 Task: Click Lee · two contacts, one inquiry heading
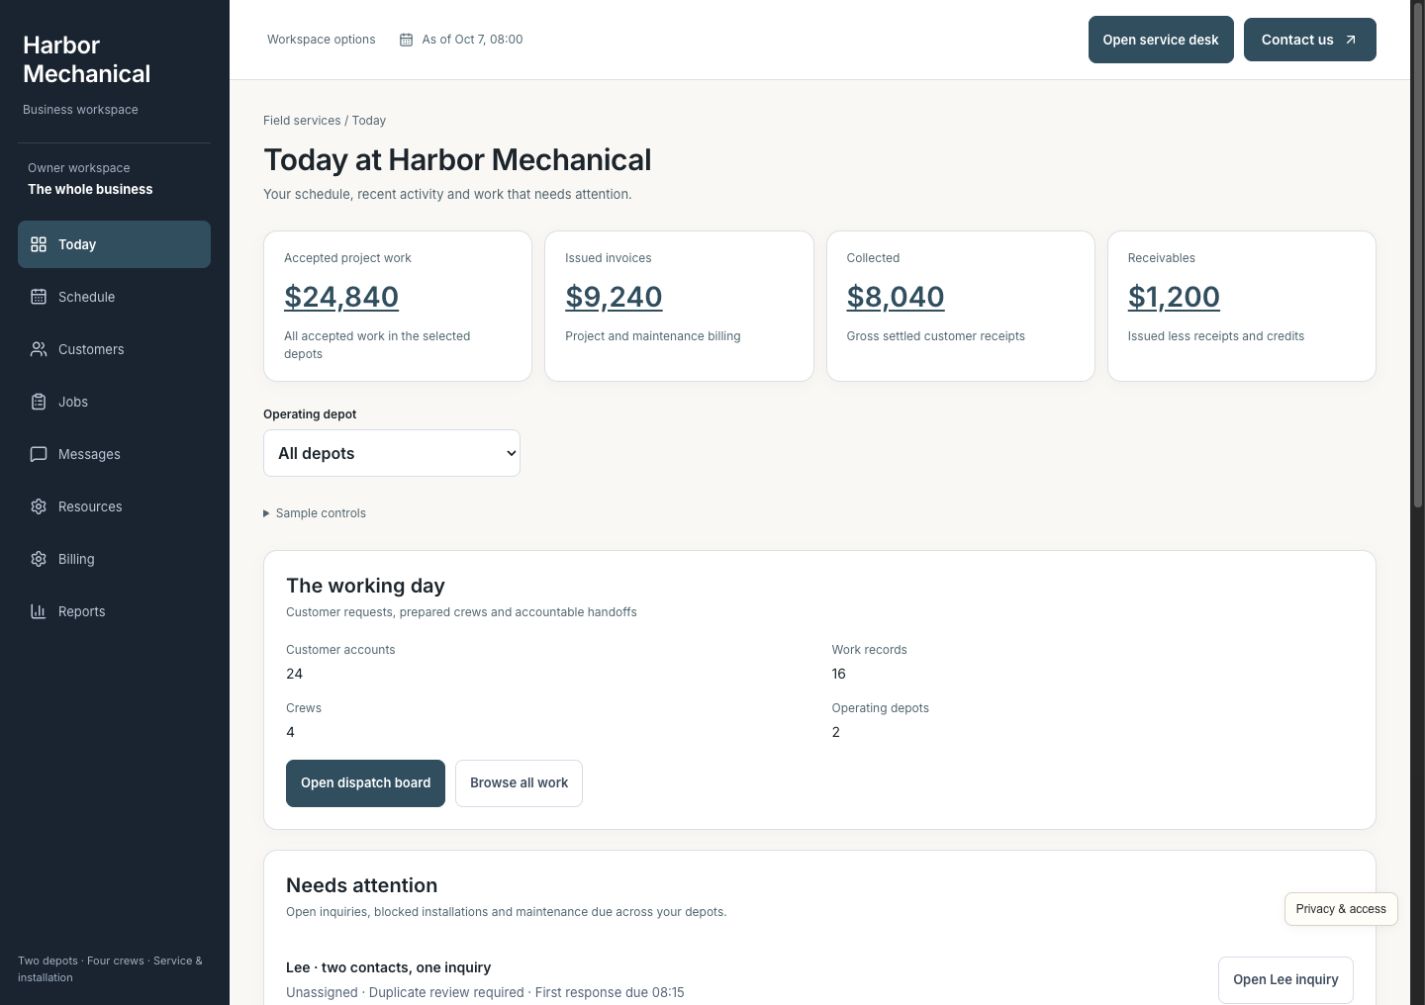388,967
